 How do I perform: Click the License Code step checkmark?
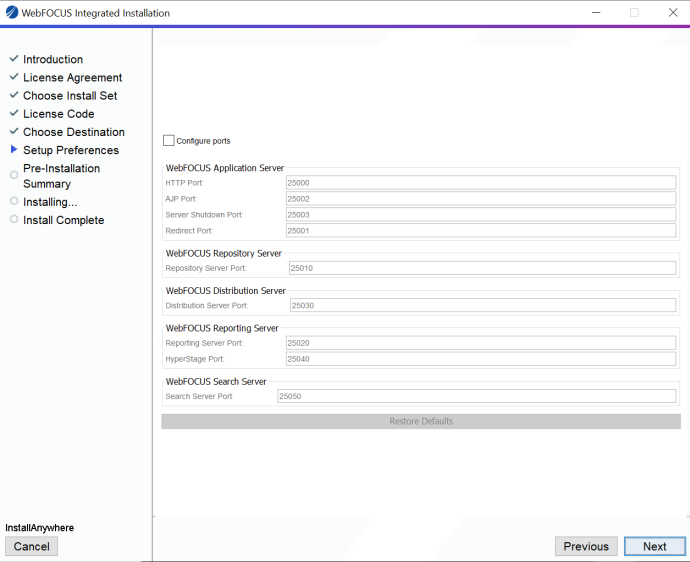(14, 113)
